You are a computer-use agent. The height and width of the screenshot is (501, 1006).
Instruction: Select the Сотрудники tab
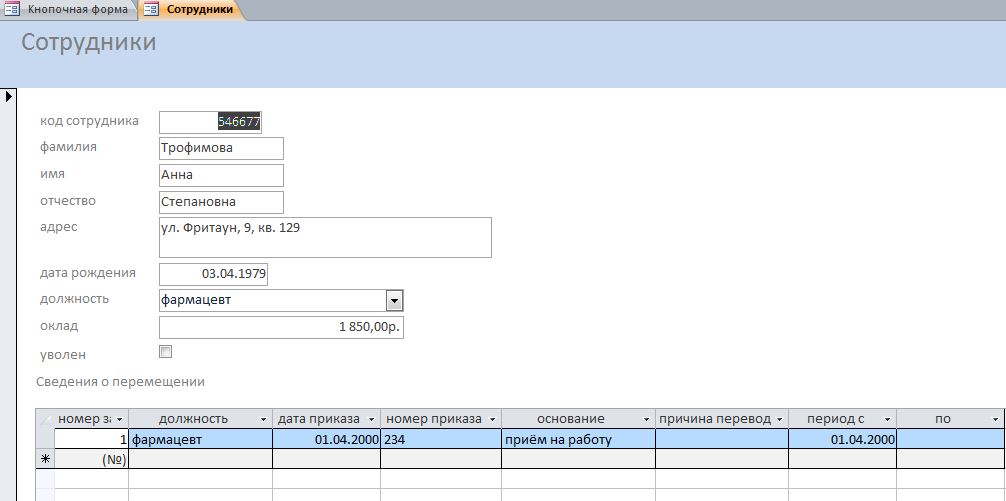pyautogui.click(x=192, y=10)
